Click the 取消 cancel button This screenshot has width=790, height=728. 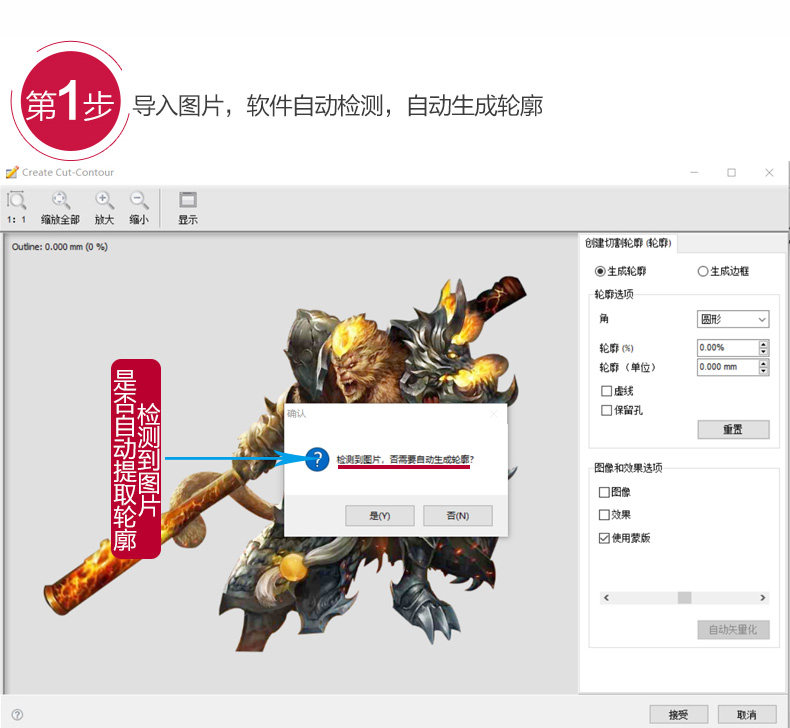pyautogui.click(x=747, y=714)
